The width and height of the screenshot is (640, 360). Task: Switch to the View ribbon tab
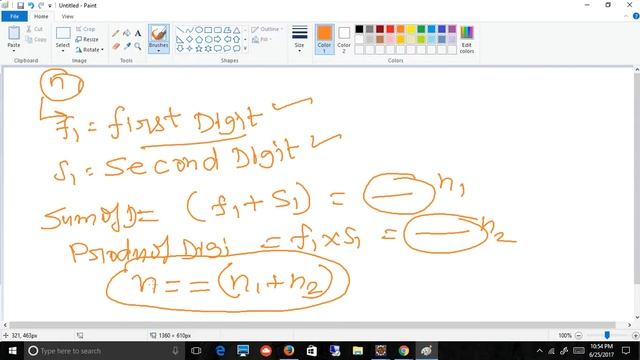click(67, 16)
